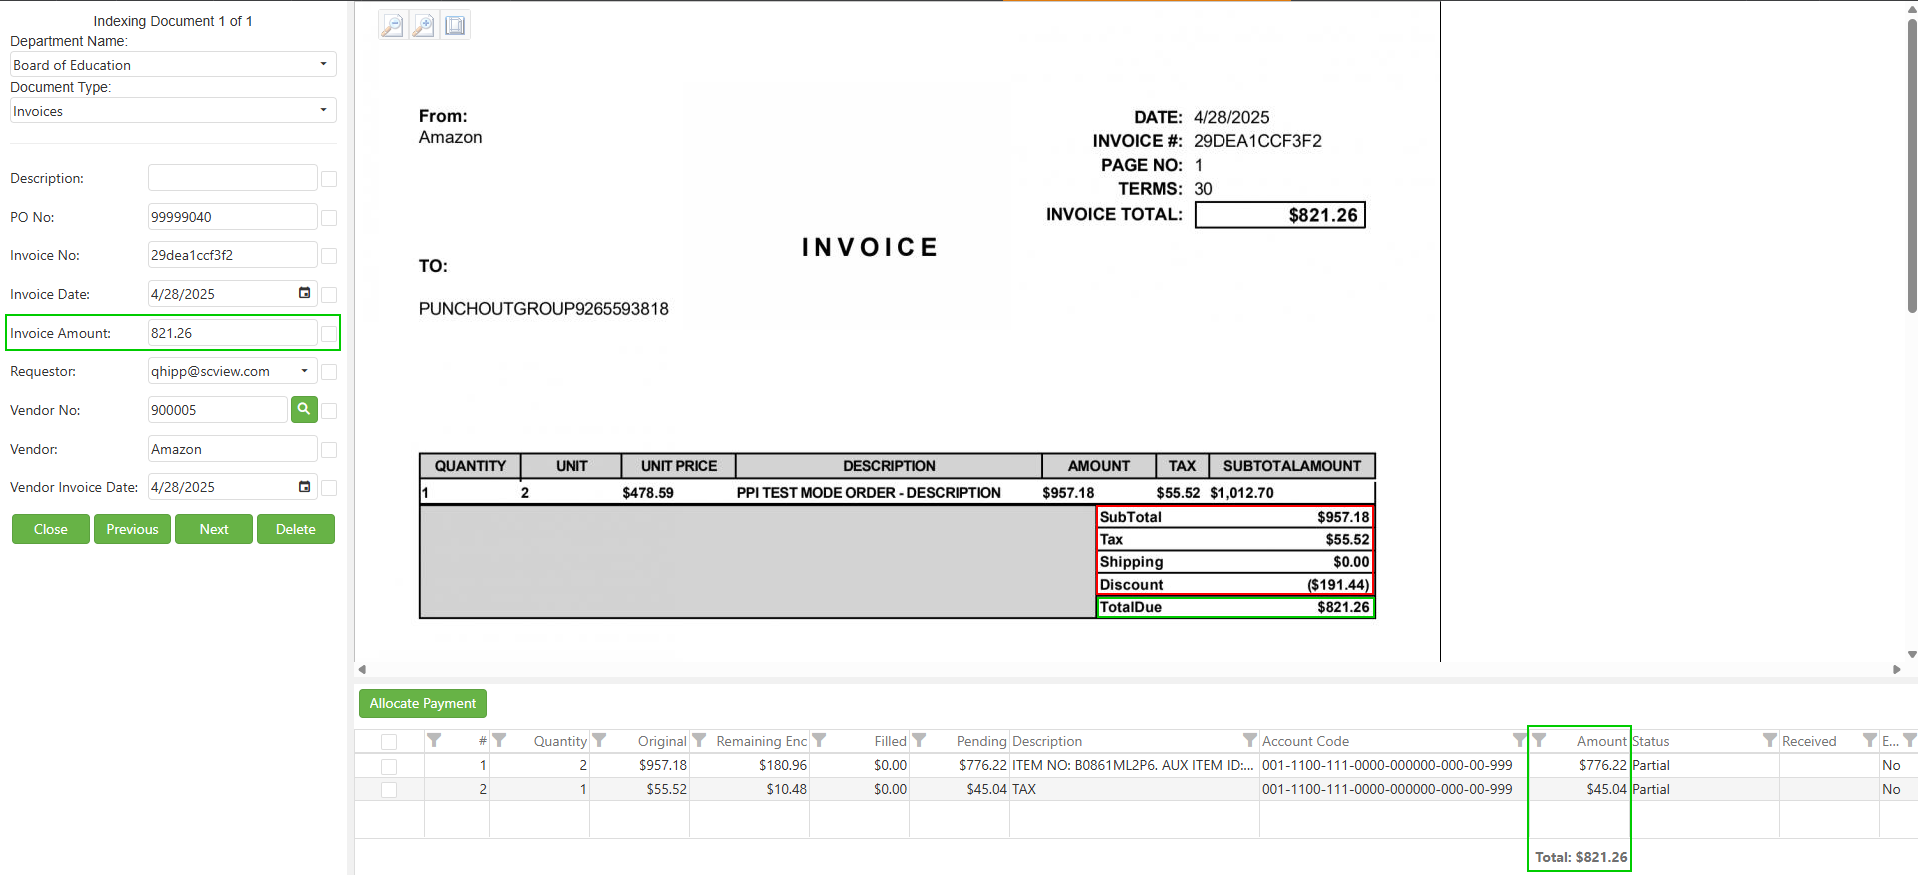The height and width of the screenshot is (875, 1918).
Task: Go to the Previous document
Action: [x=132, y=529]
